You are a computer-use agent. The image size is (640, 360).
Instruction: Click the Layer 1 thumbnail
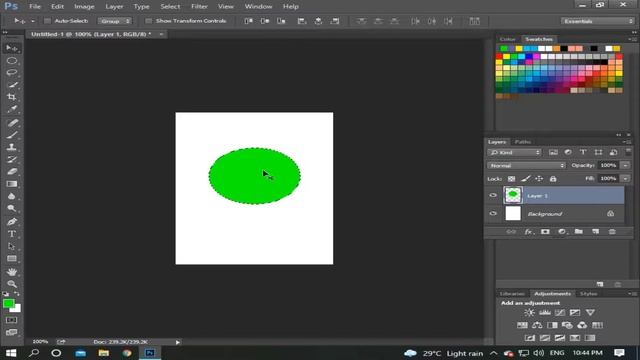pos(513,195)
